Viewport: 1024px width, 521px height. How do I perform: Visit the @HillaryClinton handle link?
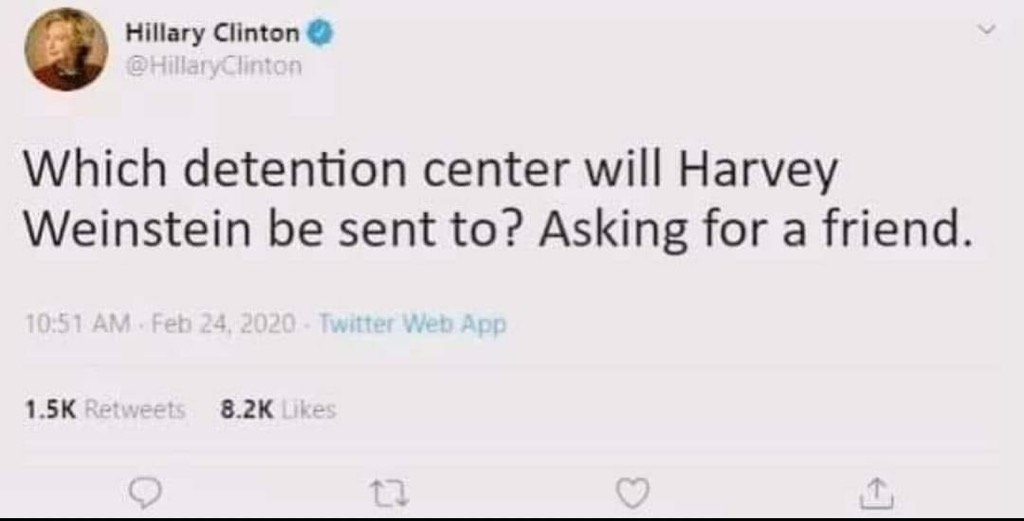tap(214, 66)
